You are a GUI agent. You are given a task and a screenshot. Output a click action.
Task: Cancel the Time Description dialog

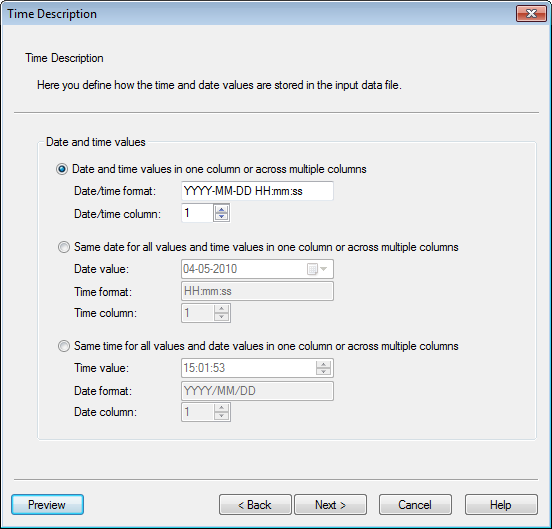tap(415, 505)
